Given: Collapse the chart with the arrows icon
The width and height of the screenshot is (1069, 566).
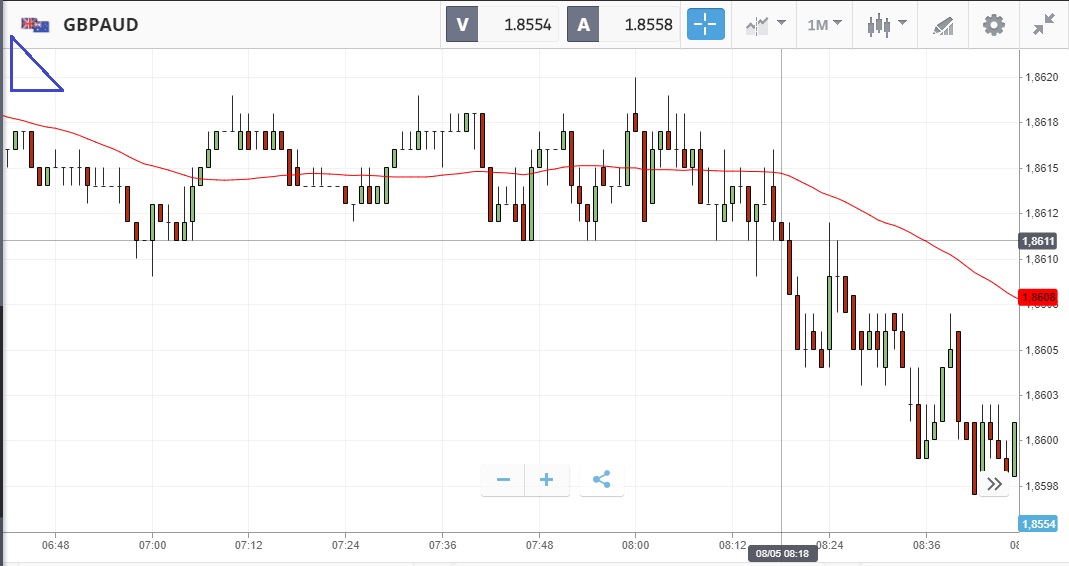Looking at the screenshot, I should tap(1044, 25).
